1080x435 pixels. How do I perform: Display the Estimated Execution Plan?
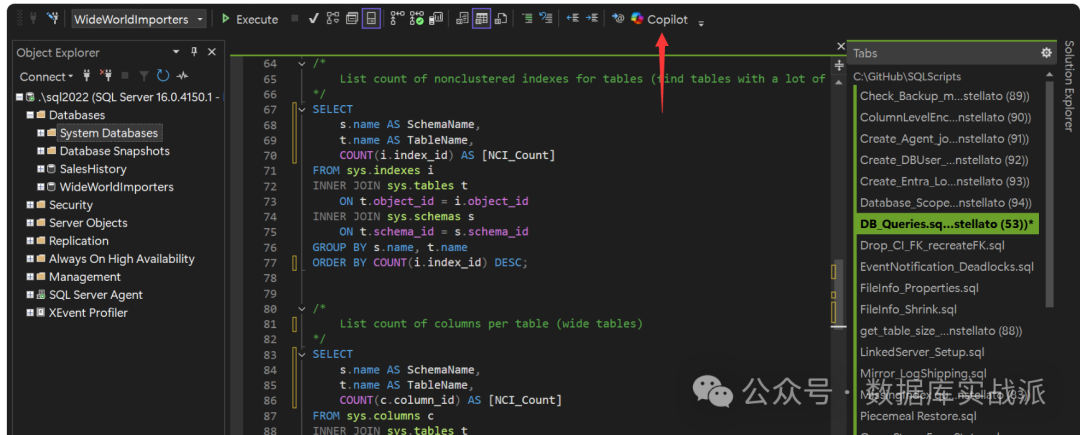(x=333, y=19)
